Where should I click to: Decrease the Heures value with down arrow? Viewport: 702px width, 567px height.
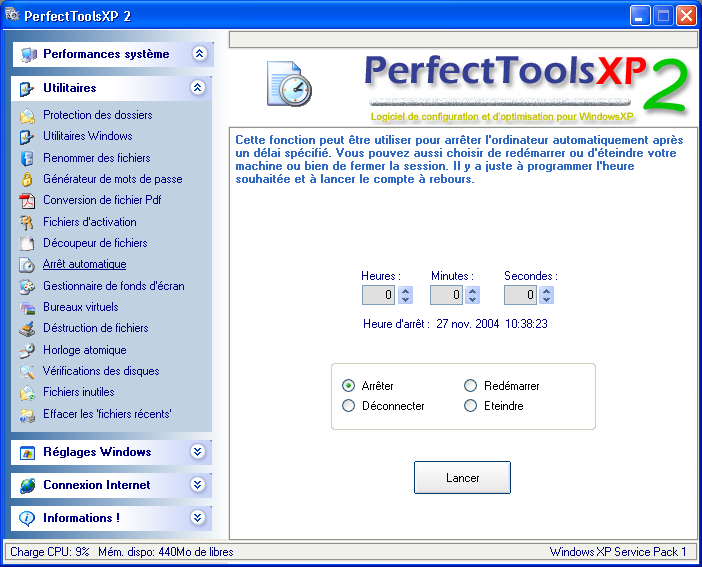click(x=405, y=300)
